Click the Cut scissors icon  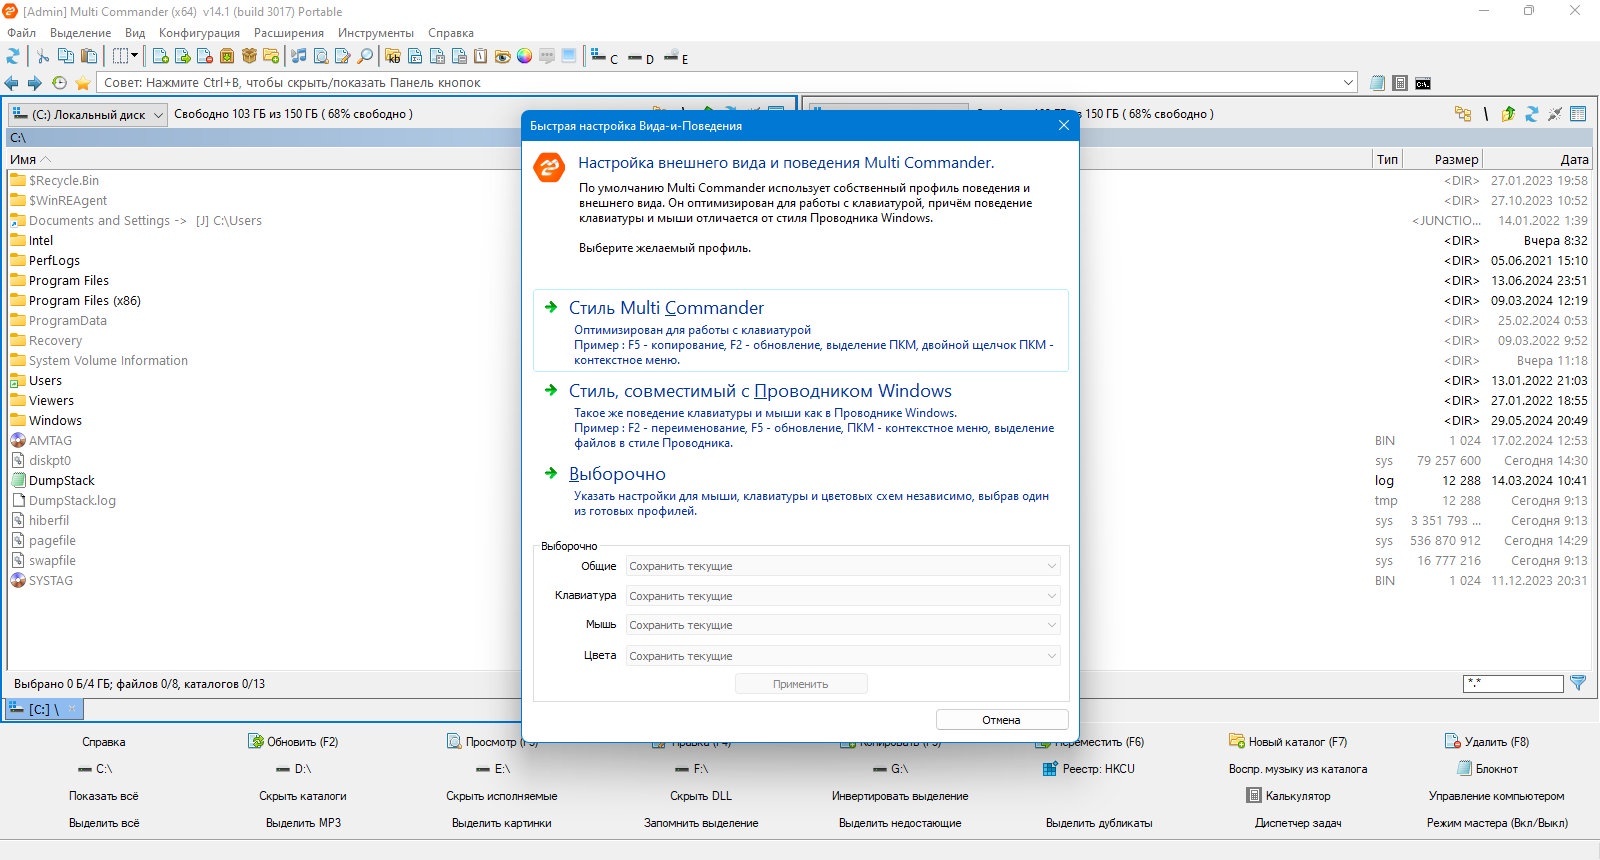pos(42,56)
